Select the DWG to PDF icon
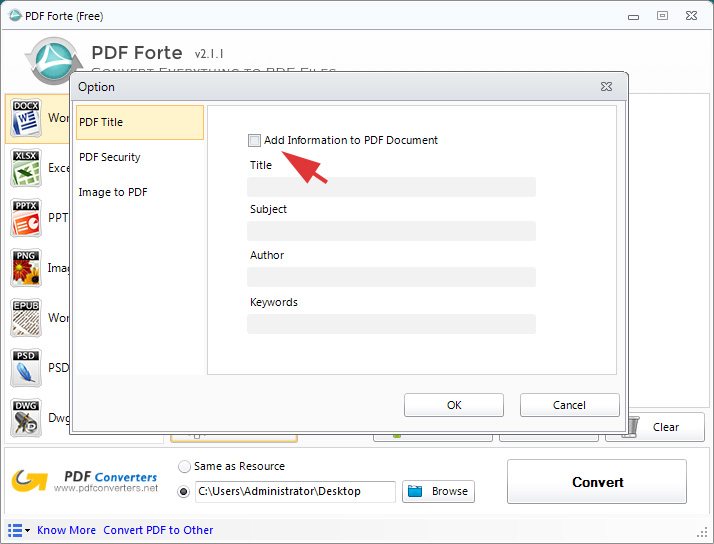This screenshot has width=714, height=544. pos(26,418)
